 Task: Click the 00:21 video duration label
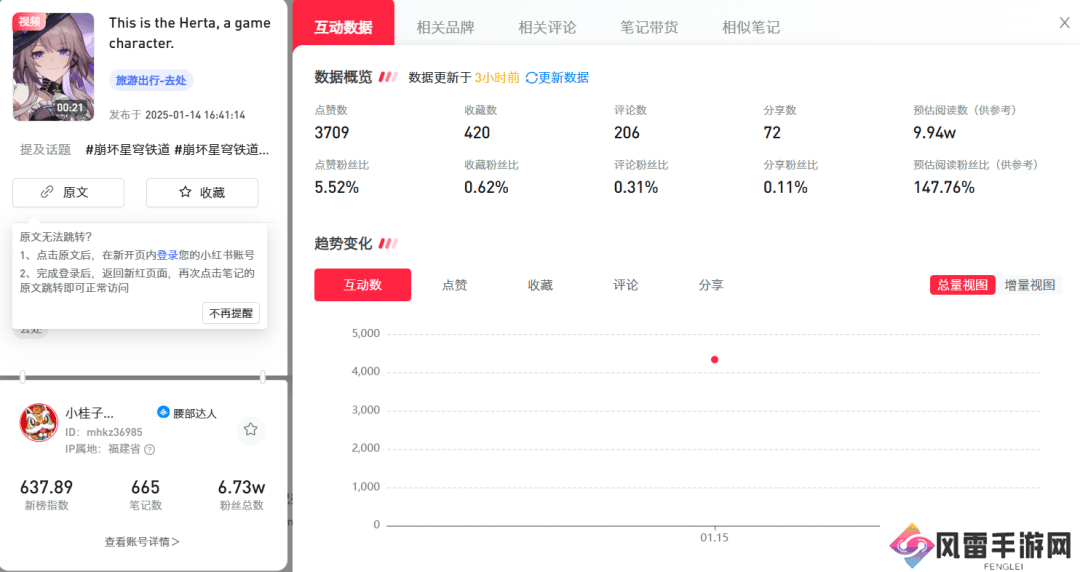(x=70, y=108)
